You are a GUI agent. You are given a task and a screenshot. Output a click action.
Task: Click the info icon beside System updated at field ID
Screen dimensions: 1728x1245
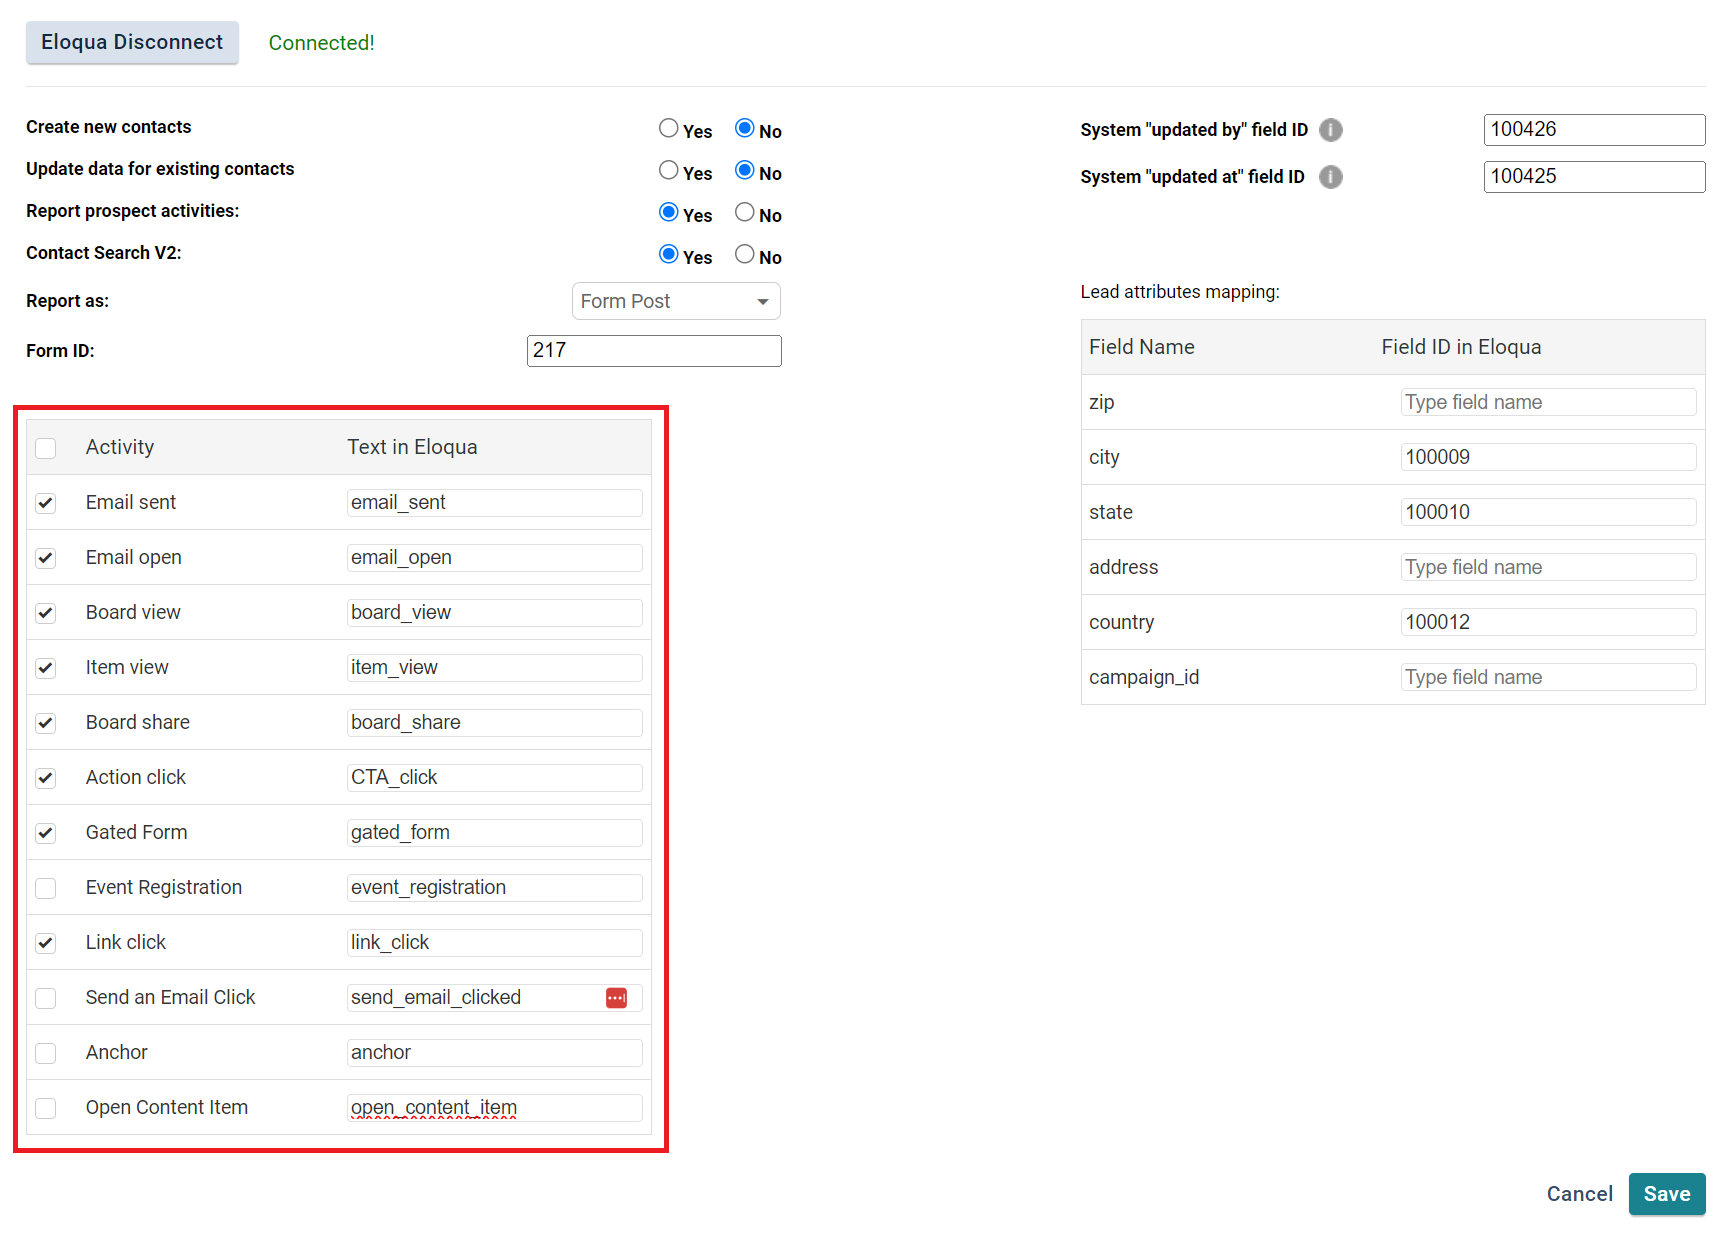(x=1331, y=177)
